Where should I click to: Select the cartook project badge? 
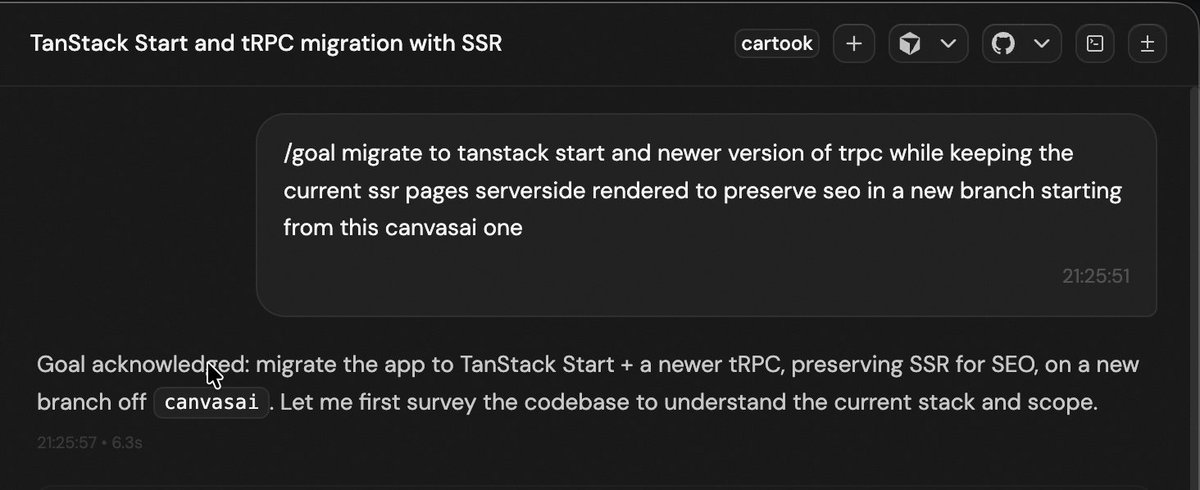click(x=777, y=44)
